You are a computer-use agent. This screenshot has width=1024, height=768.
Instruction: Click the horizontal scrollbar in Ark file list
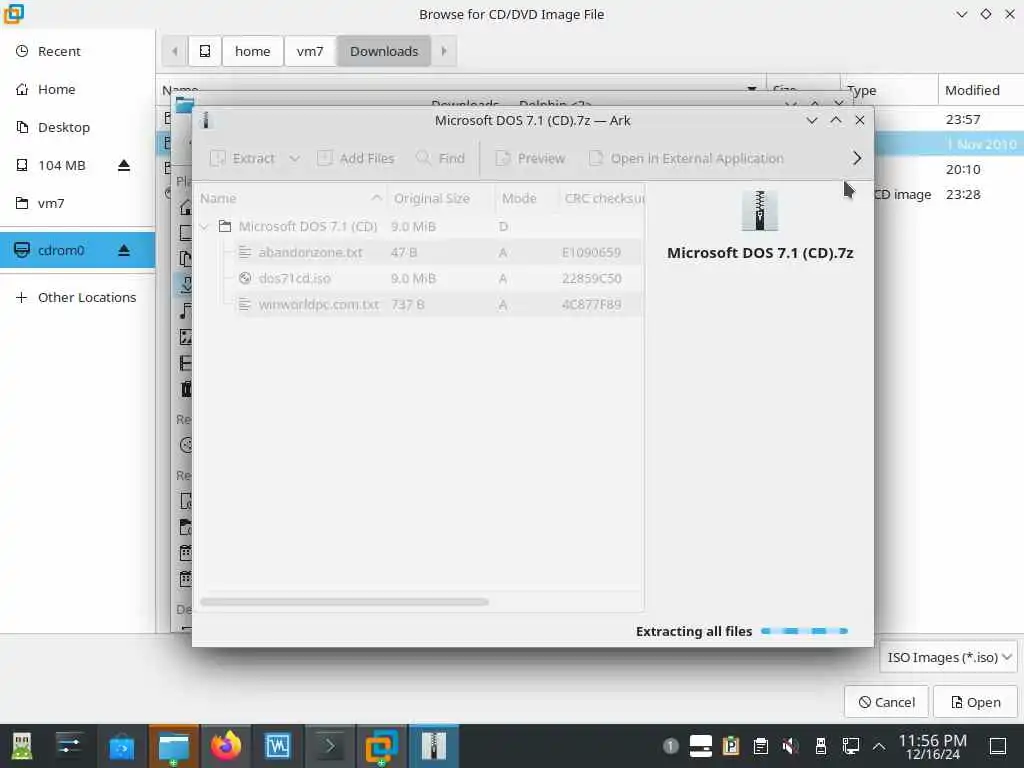pos(344,601)
